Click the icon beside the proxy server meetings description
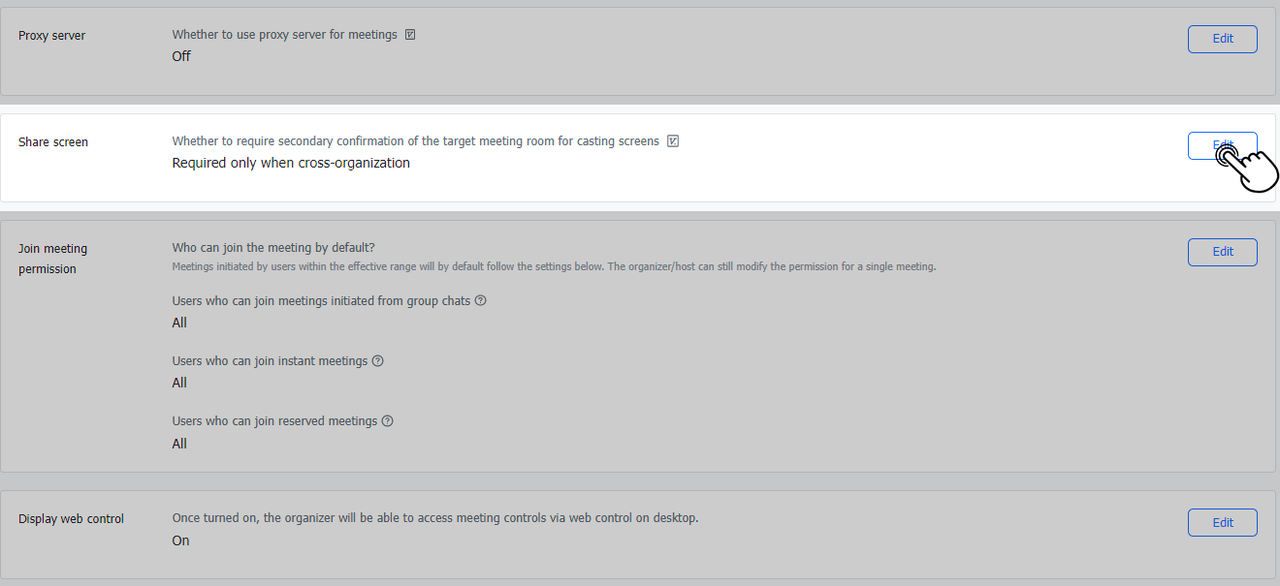This screenshot has width=1280, height=586. click(x=410, y=35)
